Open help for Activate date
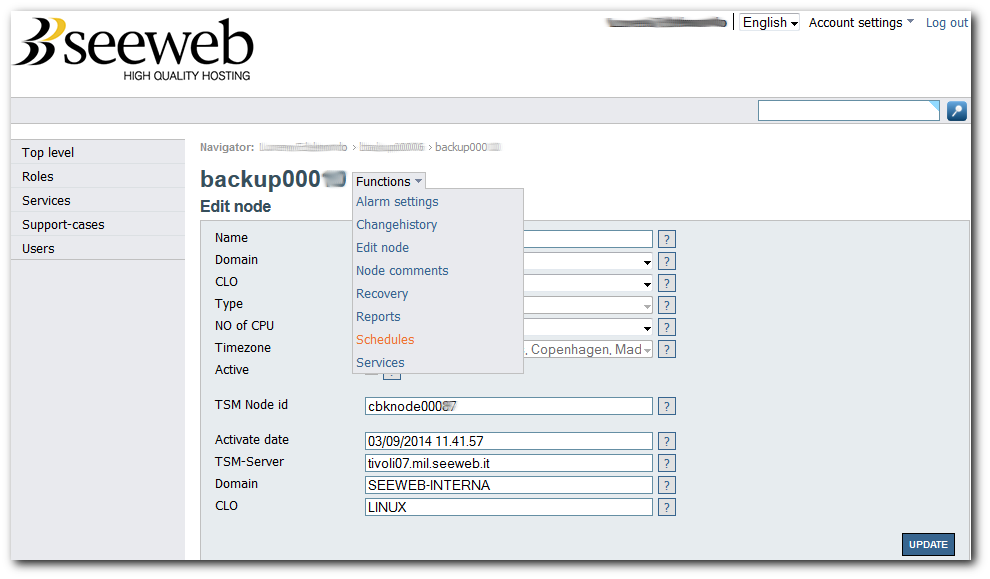990x579 pixels. [x=667, y=441]
